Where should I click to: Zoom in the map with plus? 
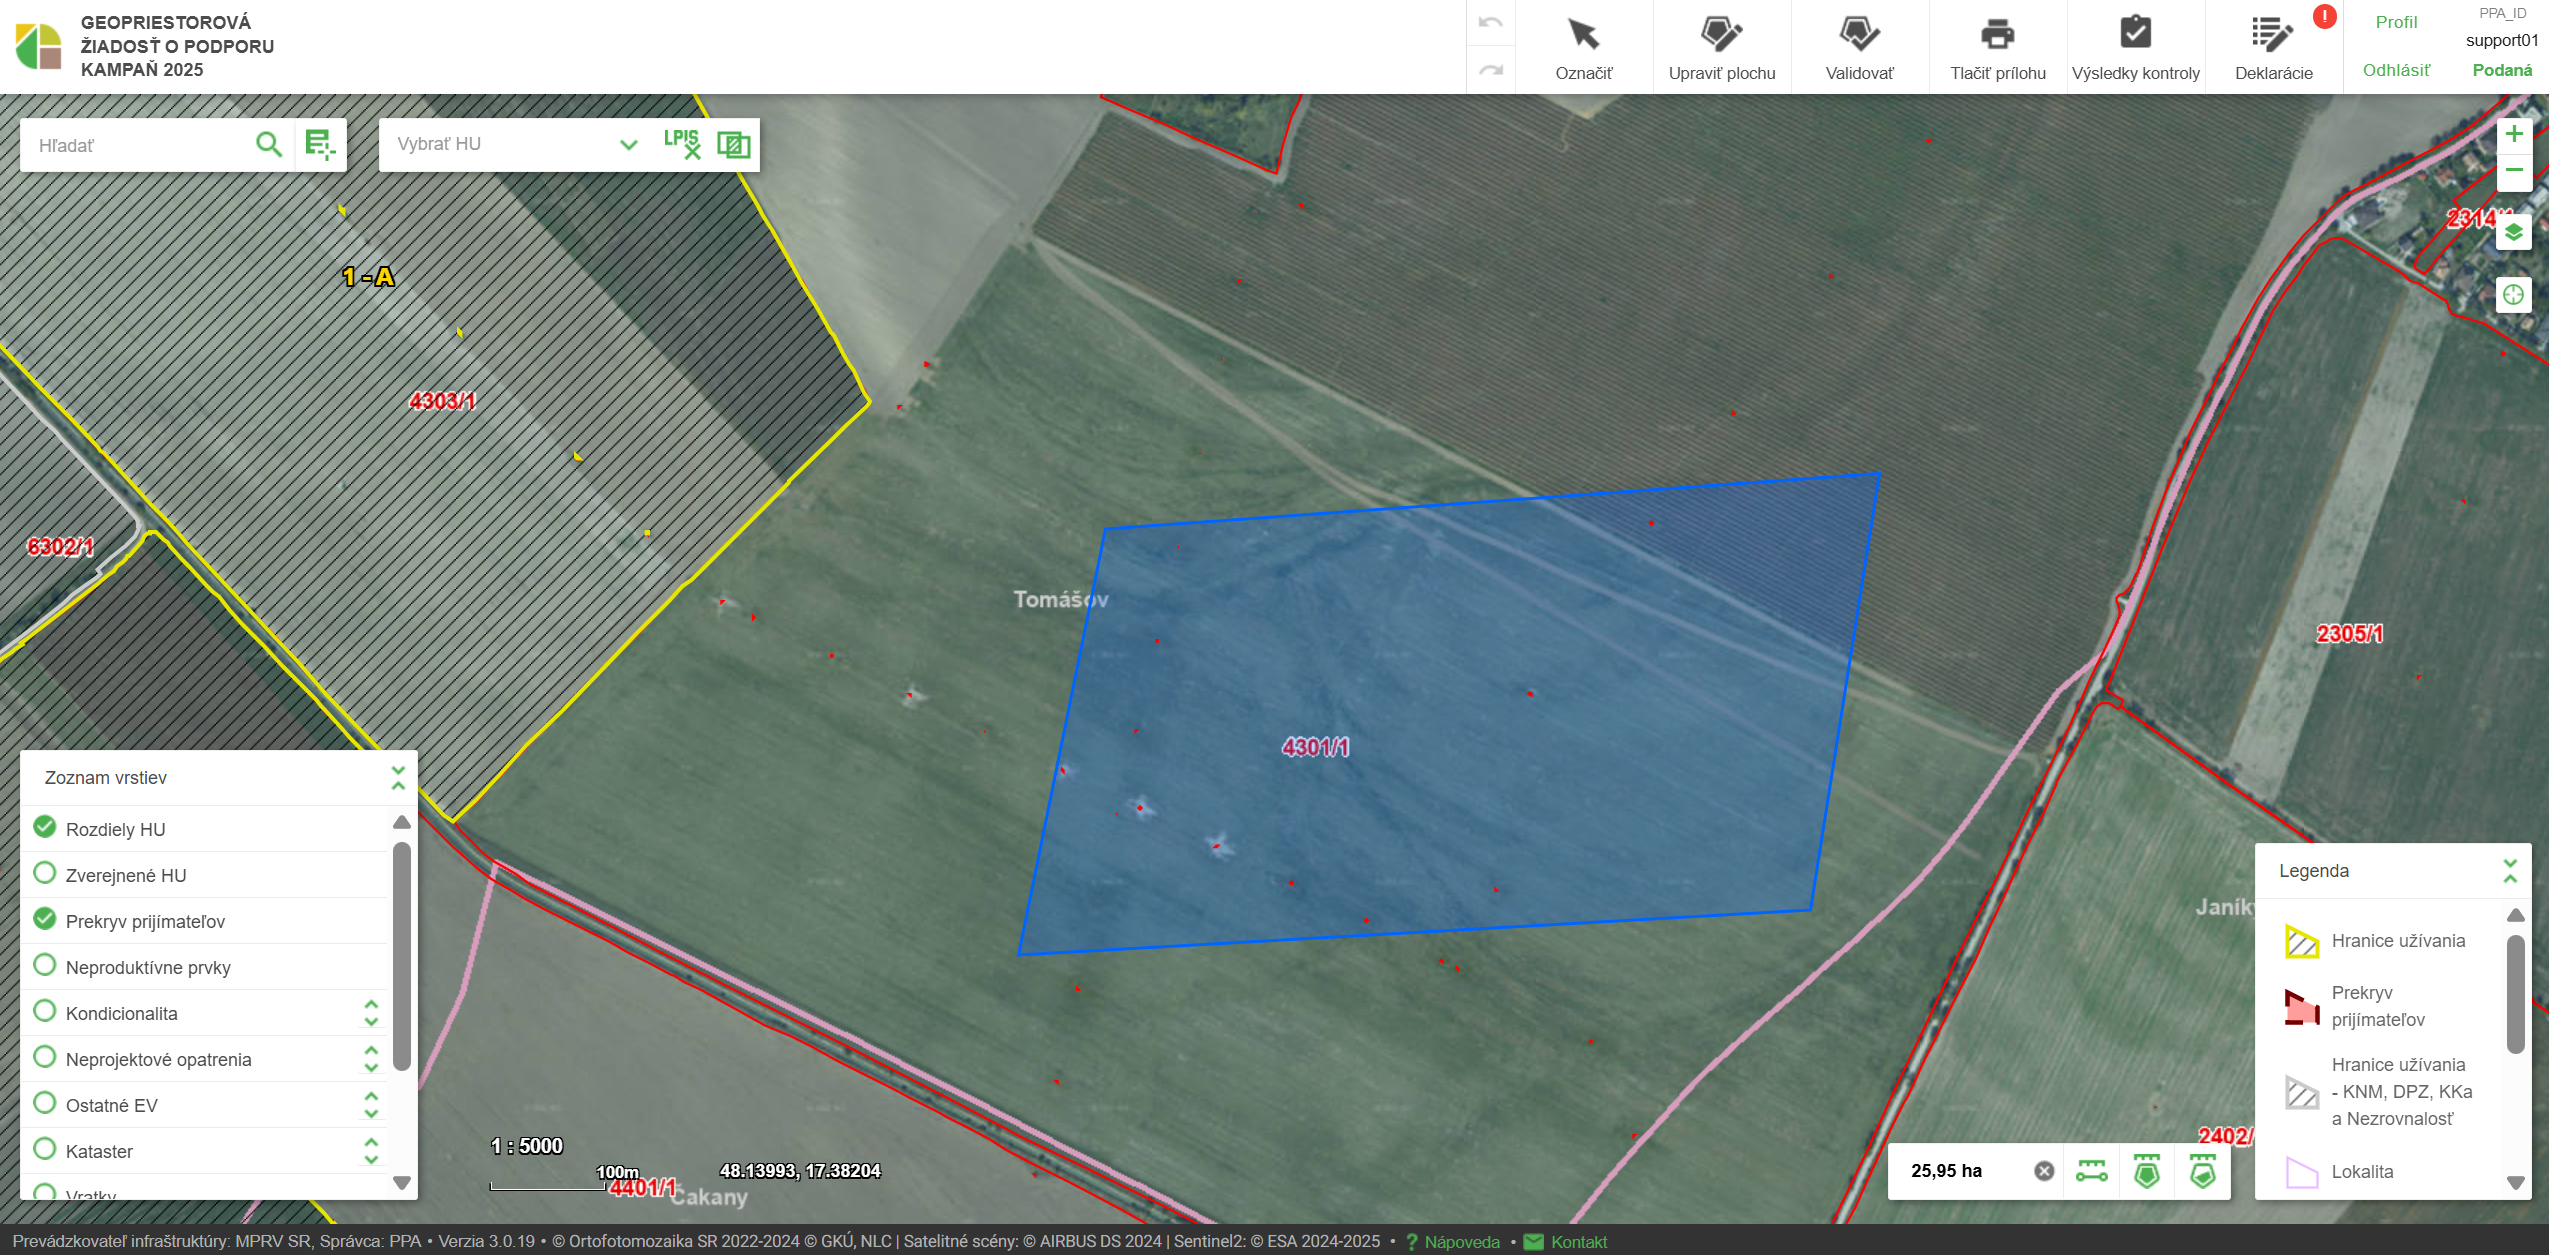tap(2513, 135)
